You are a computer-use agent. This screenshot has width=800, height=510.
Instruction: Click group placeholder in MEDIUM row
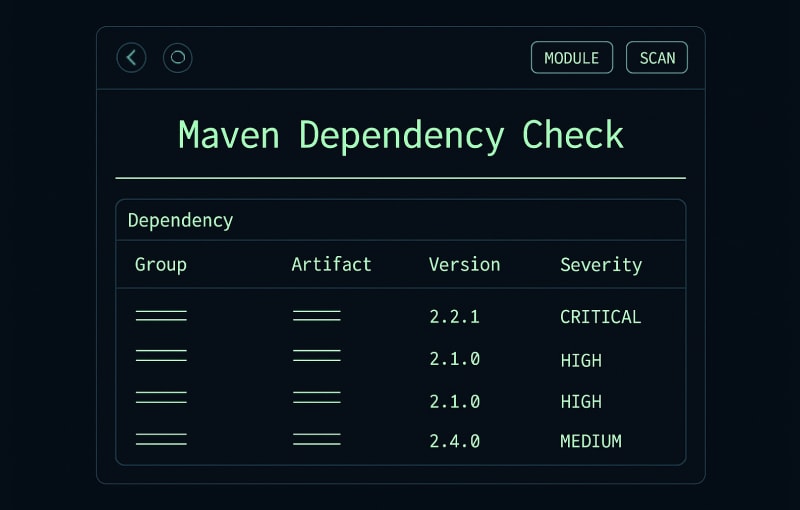(161, 439)
